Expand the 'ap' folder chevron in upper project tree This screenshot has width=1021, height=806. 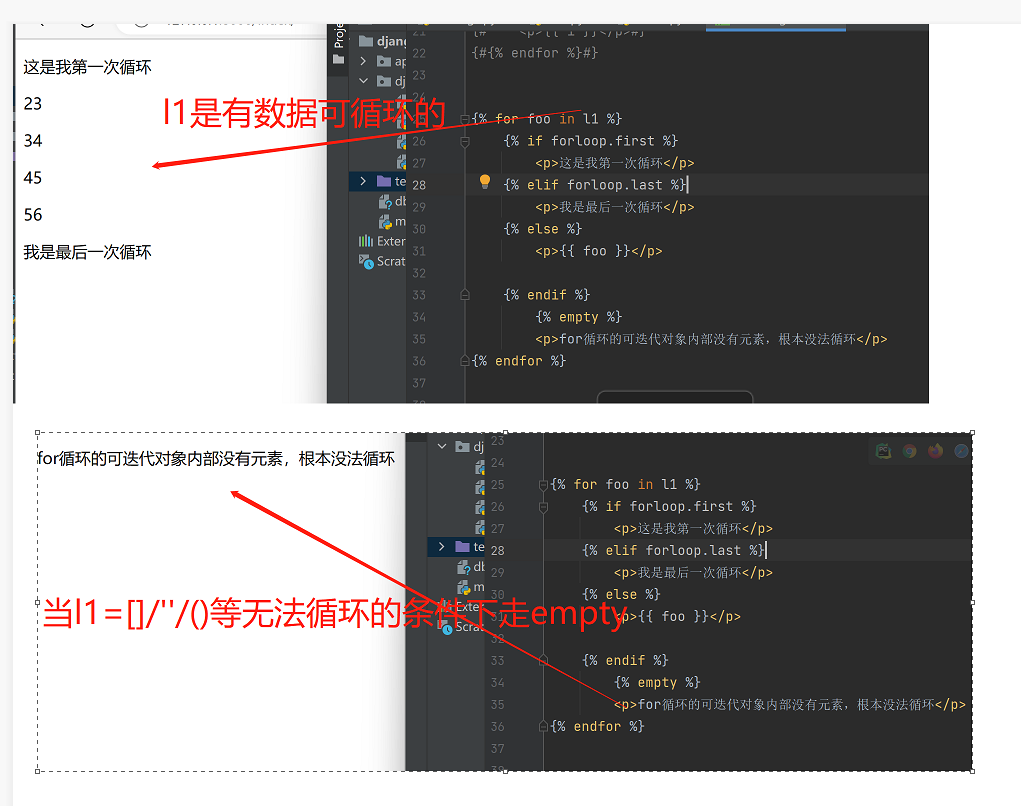tap(363, 61)
